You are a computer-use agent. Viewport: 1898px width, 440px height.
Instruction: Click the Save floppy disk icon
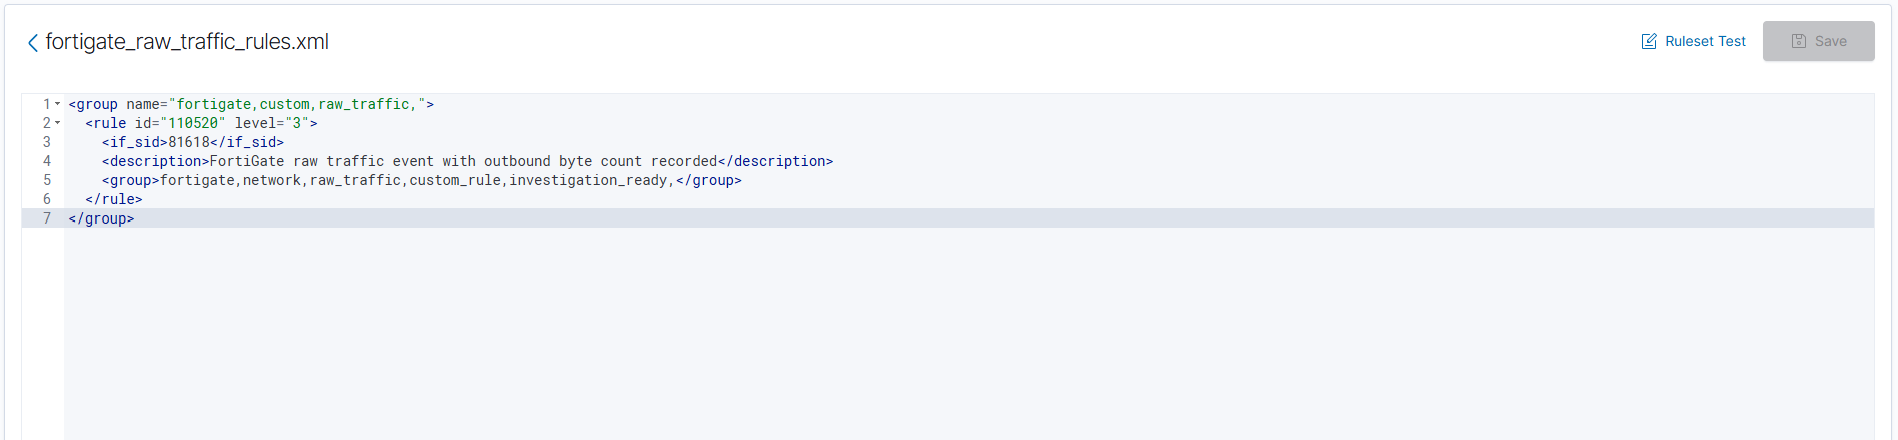[1799, 41]
